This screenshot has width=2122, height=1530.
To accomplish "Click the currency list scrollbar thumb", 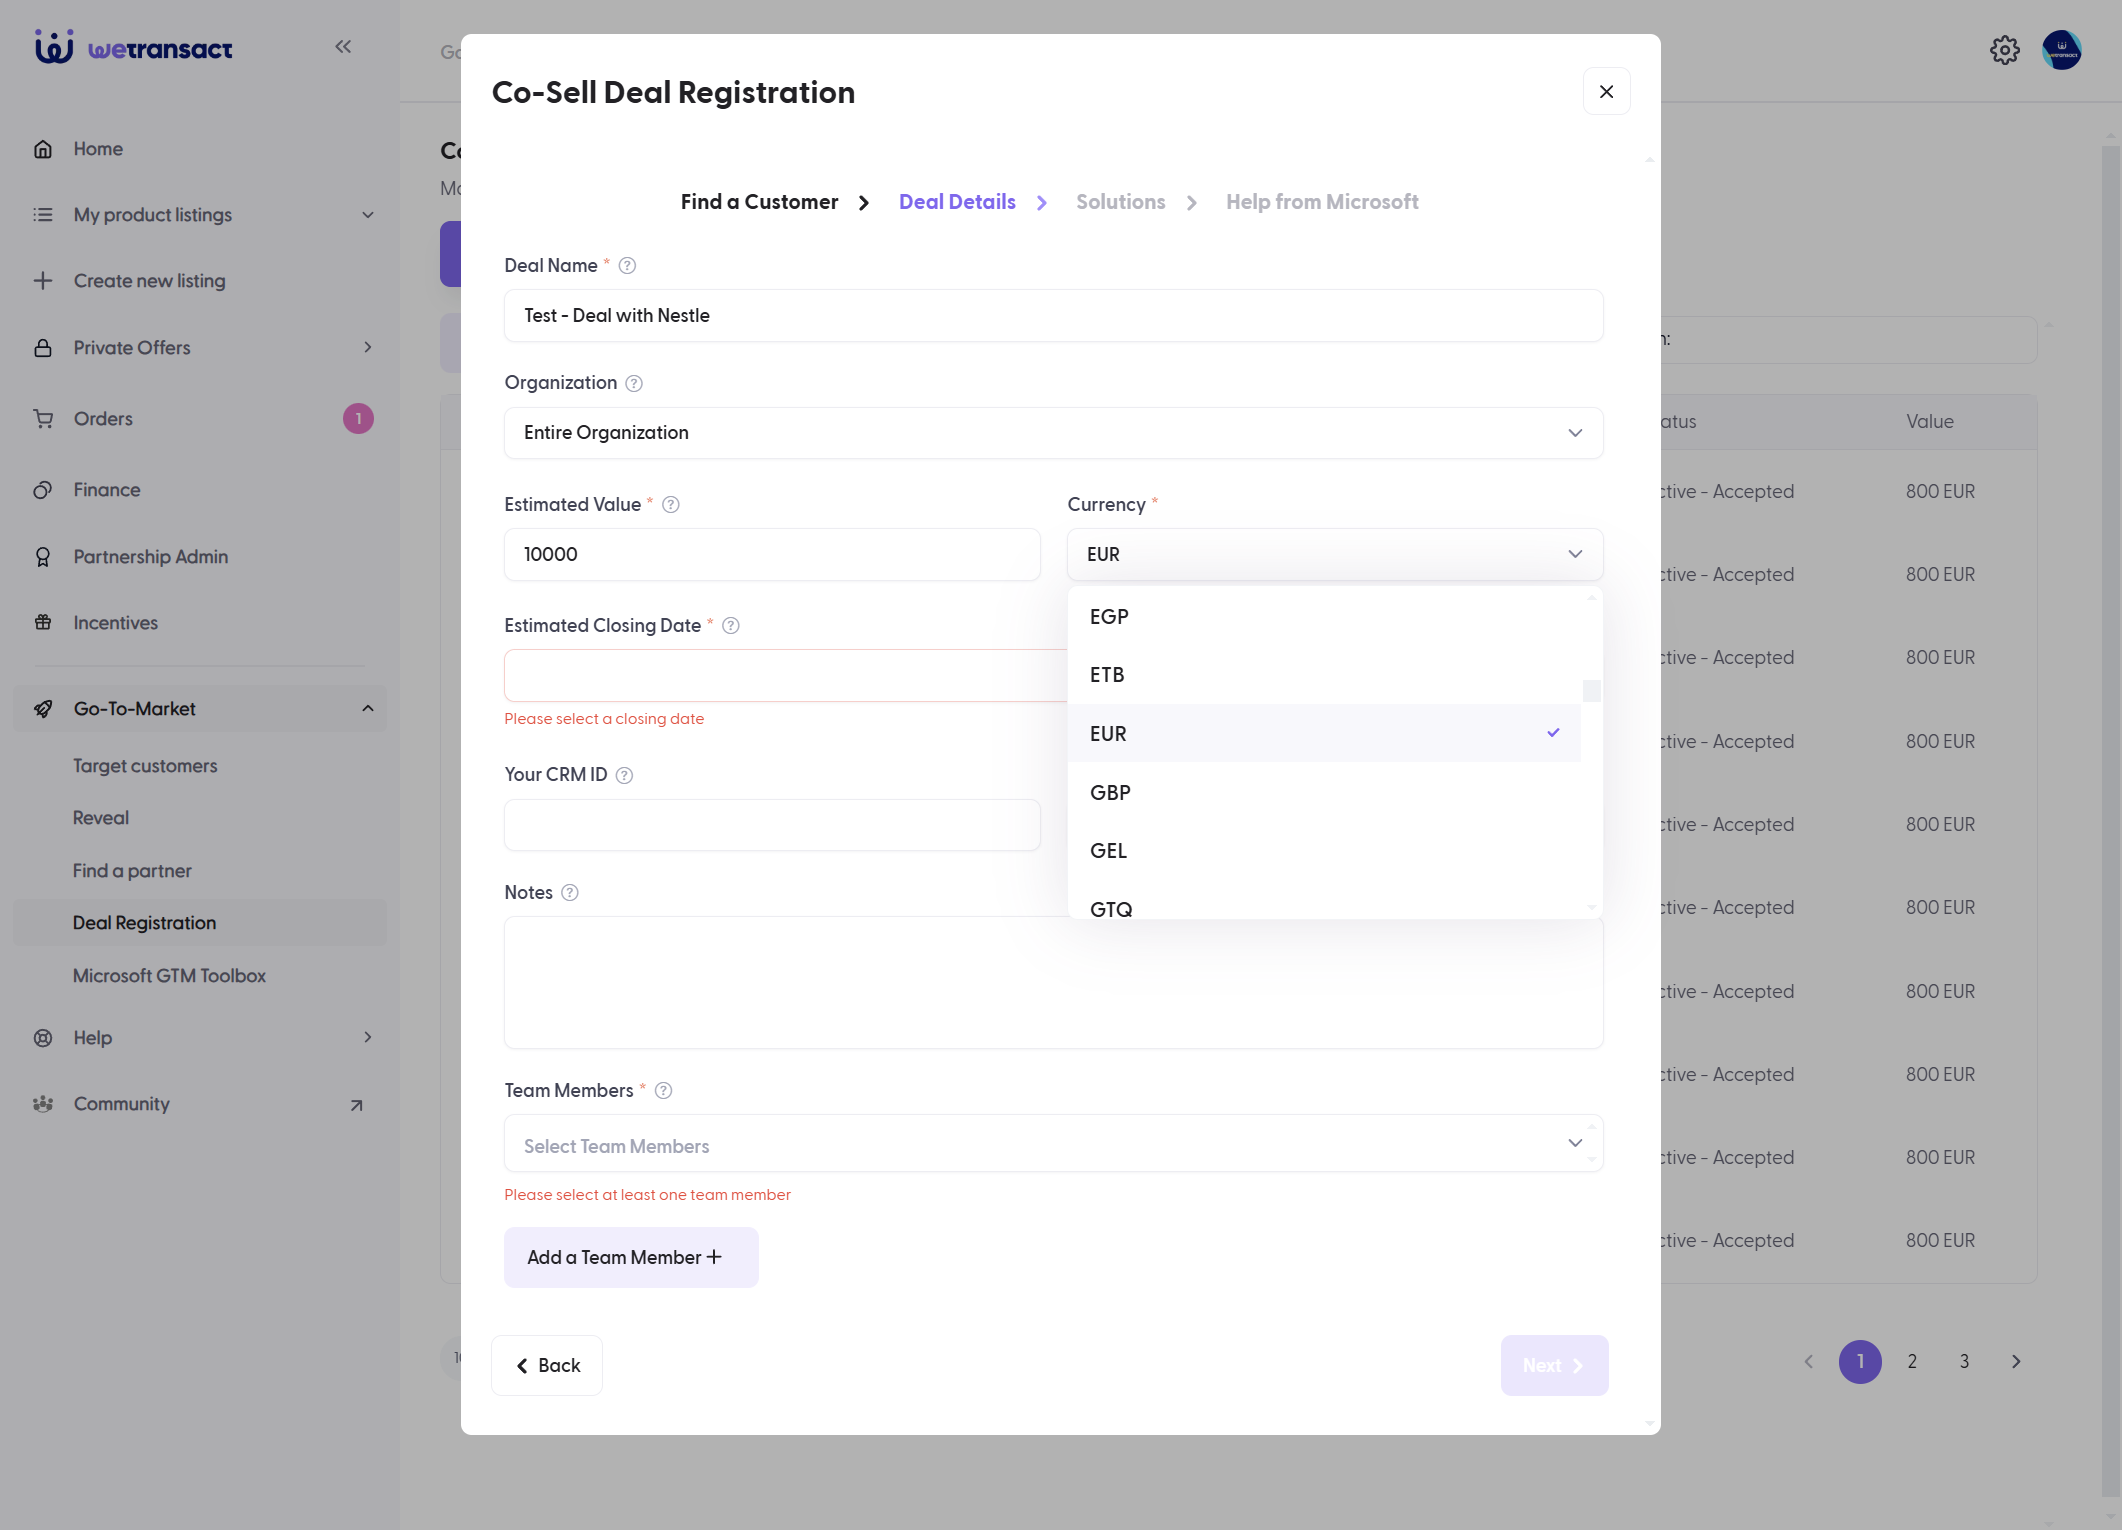I will point(1591,691).
